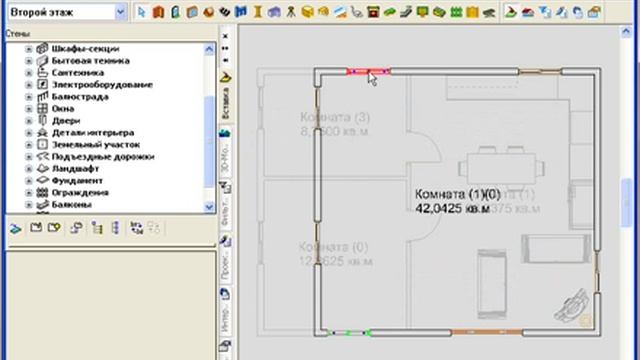
Task: Select the camera tripod tool
Action: (291, 12)
